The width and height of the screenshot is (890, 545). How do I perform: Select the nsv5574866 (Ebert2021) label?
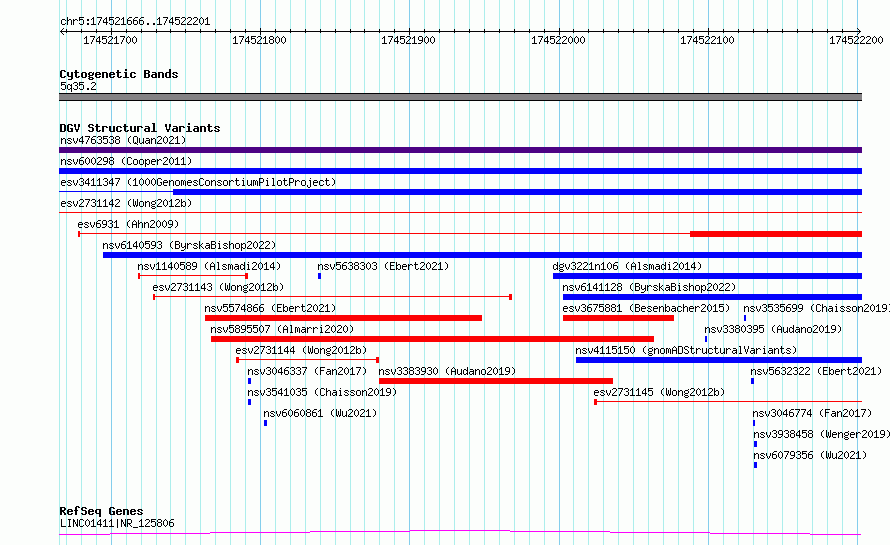pyautogui.click(x=270, y=308)
